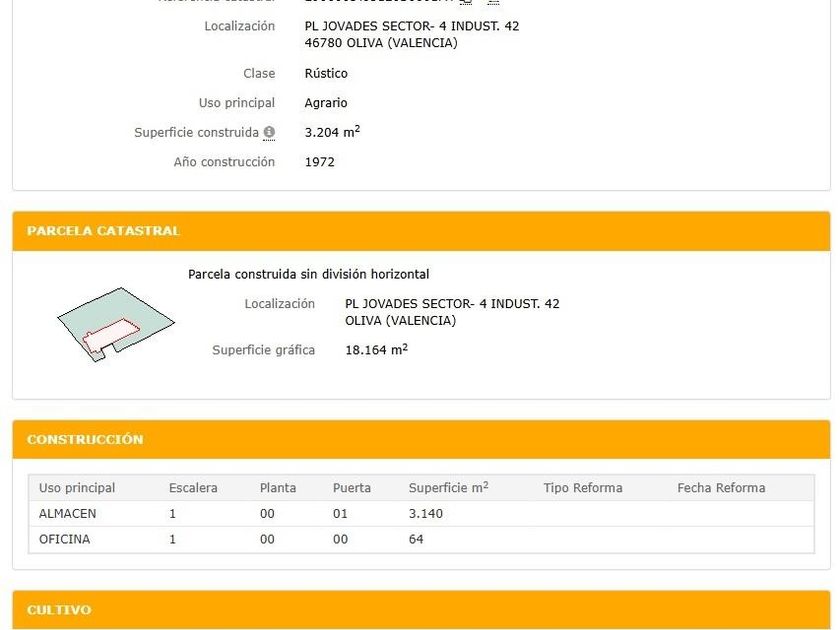Click the '18.164 m2' graphic surface value
The image size is (840, 630).
point(376,350)
